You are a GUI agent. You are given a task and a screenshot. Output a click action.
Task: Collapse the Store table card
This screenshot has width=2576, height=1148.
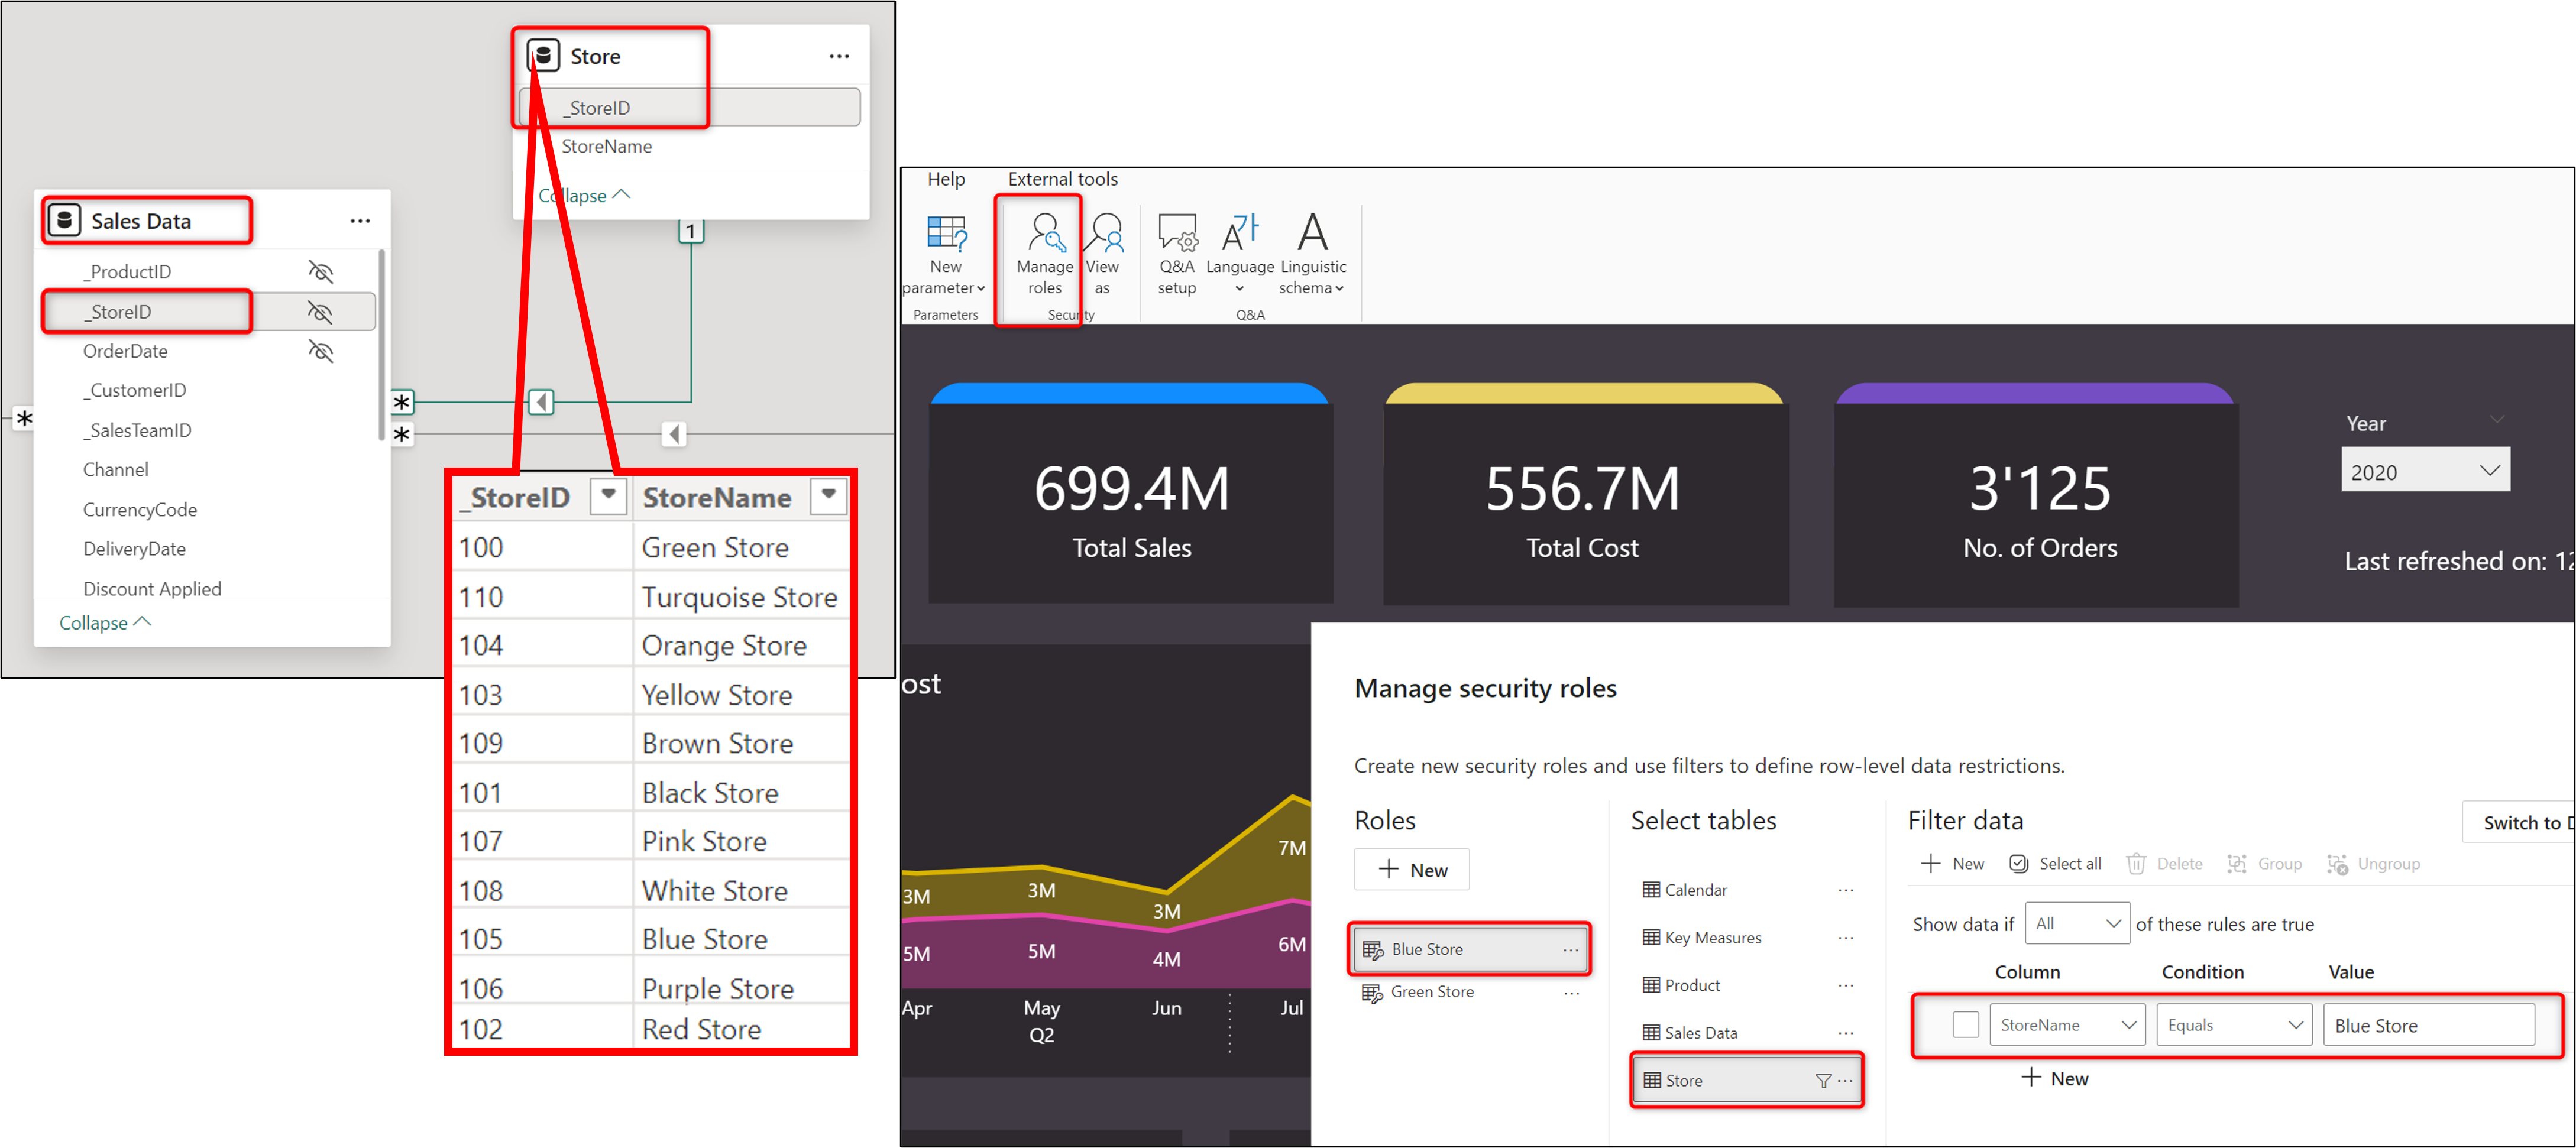pyautogui.click(x=584, y=196)
